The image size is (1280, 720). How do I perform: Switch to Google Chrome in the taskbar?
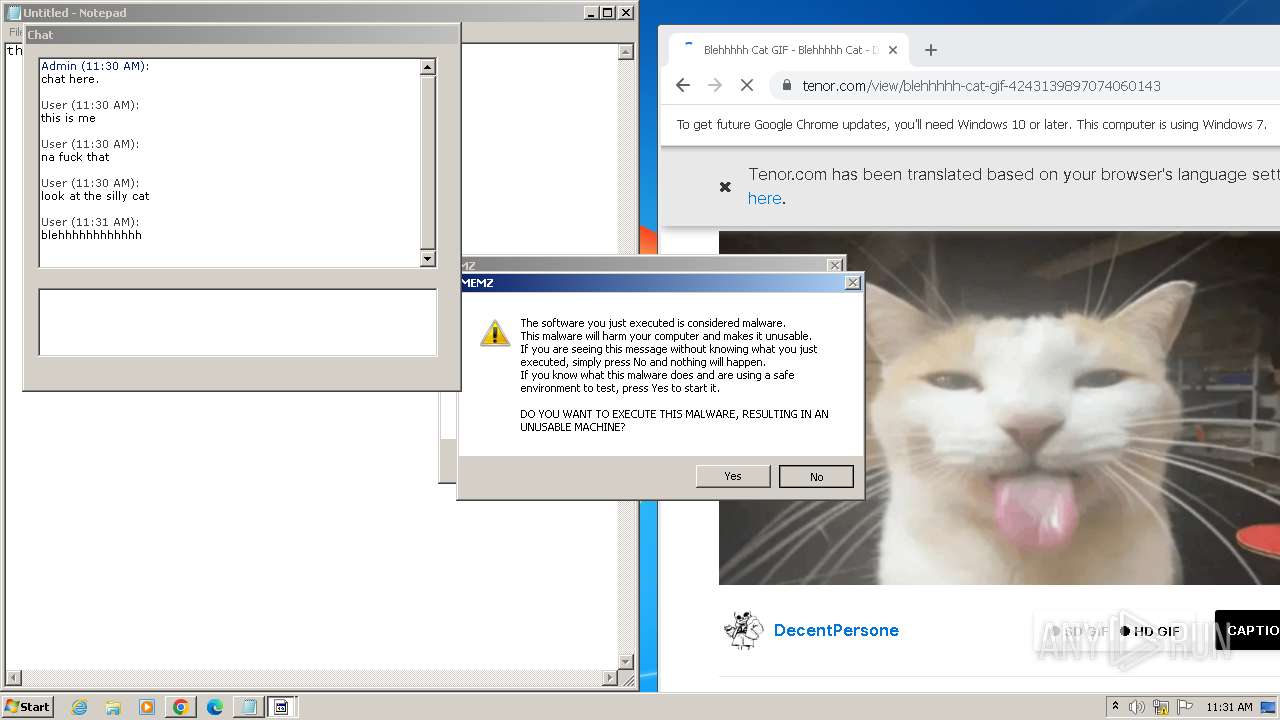tap(181, 707)
